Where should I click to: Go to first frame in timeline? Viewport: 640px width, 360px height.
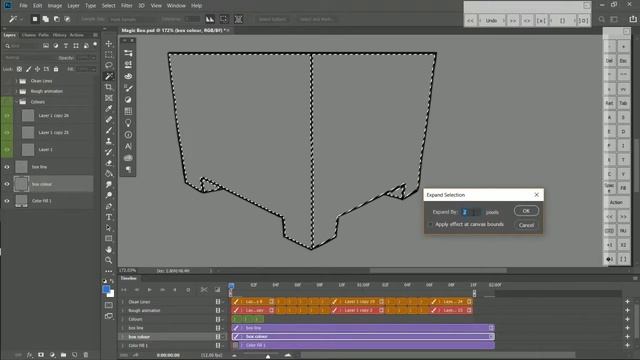tap(124, 290)
